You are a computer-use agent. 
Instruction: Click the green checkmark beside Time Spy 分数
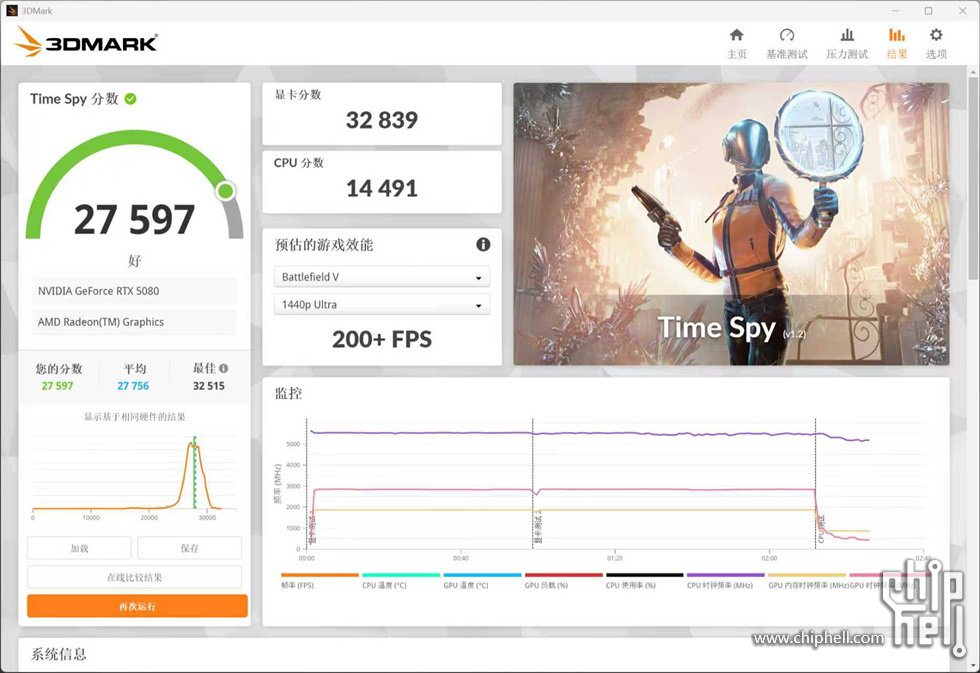point(131,99)
